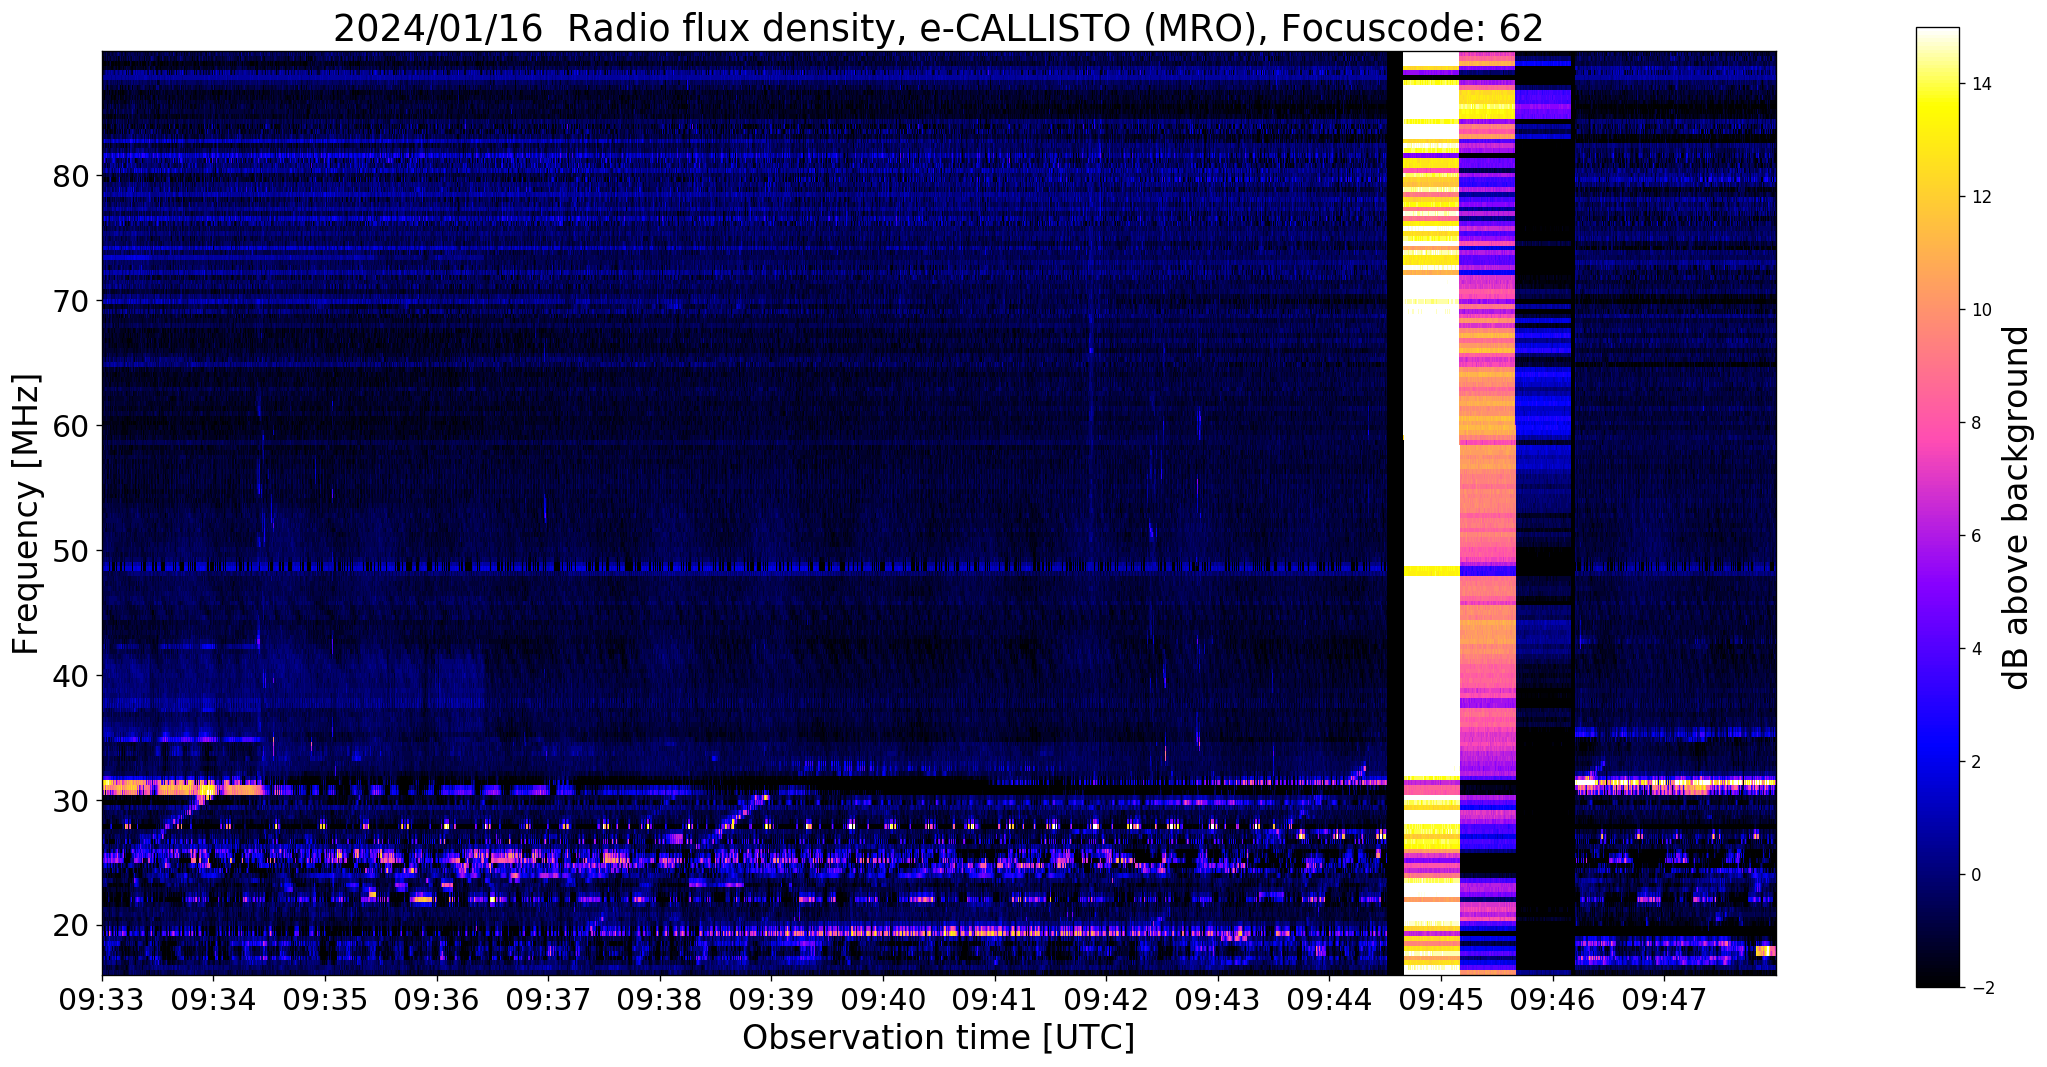
Task: Click the 40 MHz frequency tick label
Action: click(70, 676)
